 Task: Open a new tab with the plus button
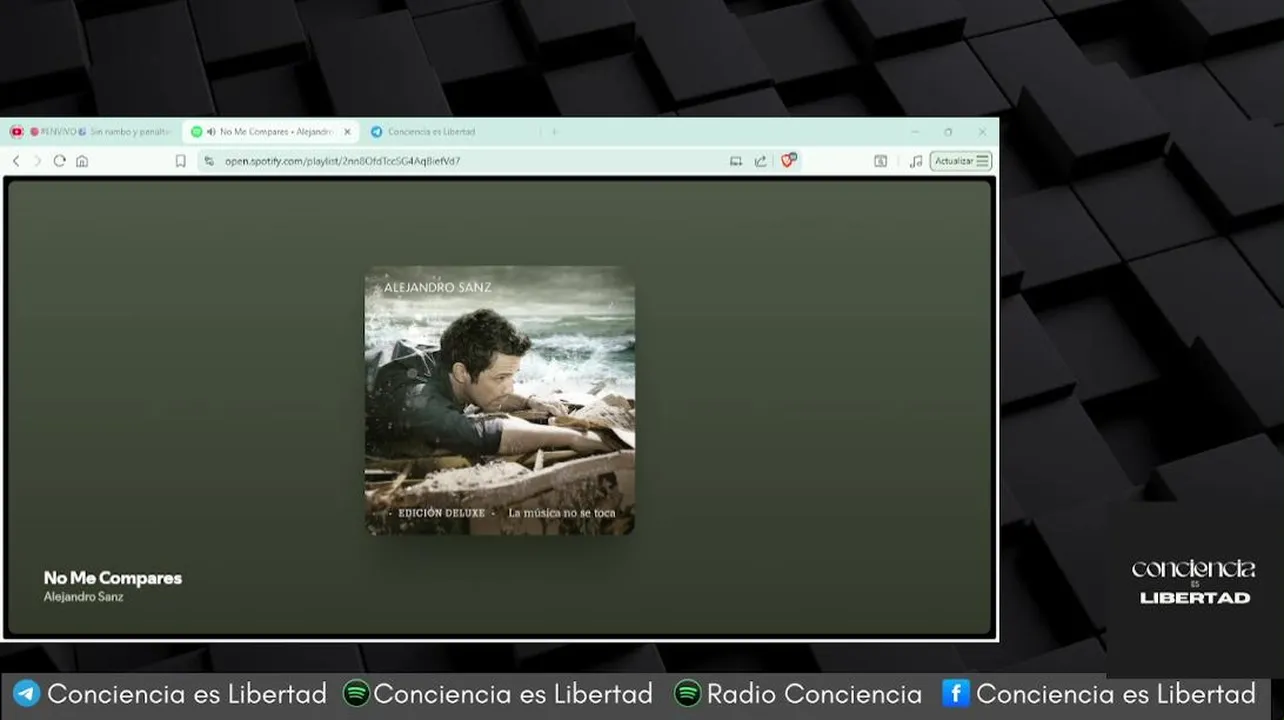click(x=554, y=132)
